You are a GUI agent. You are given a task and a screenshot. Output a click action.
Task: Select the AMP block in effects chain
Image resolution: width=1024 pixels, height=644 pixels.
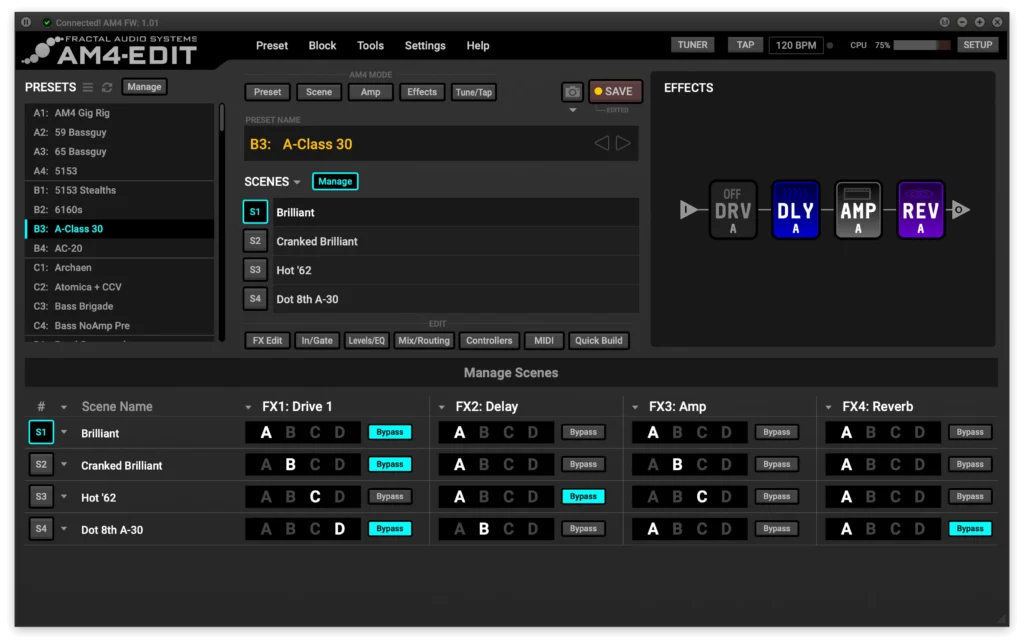coord(858,210)
